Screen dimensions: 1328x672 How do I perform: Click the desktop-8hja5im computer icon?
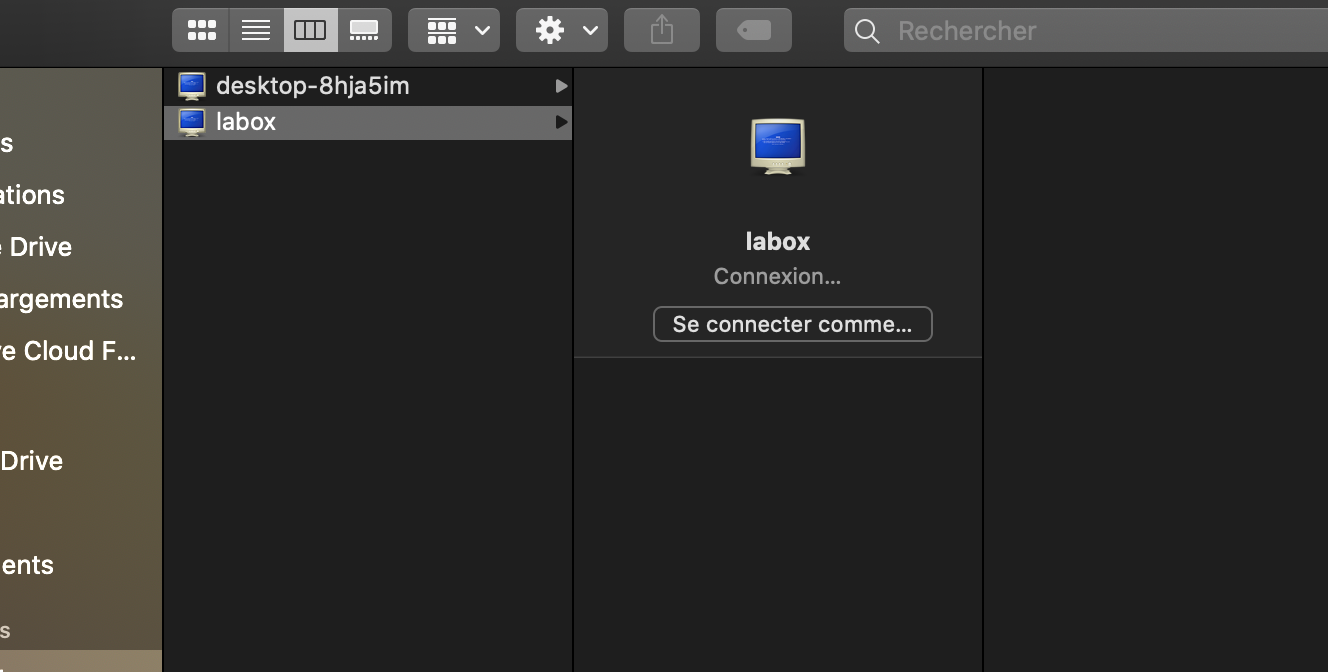(x=192, y=86)
